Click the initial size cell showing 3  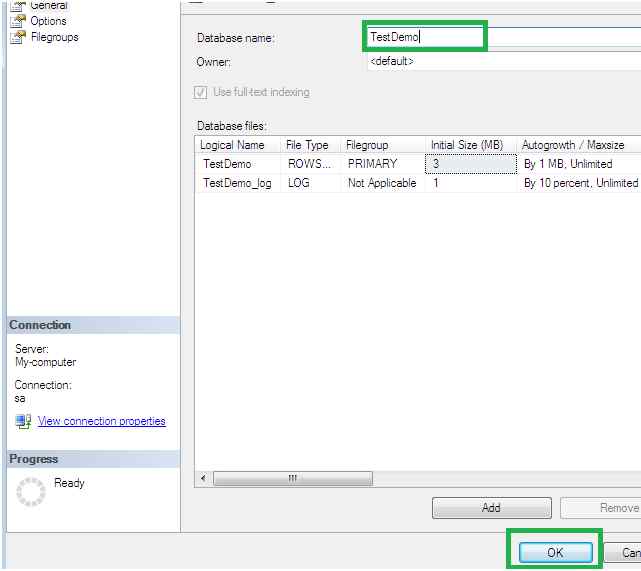[x=471, y=164]
